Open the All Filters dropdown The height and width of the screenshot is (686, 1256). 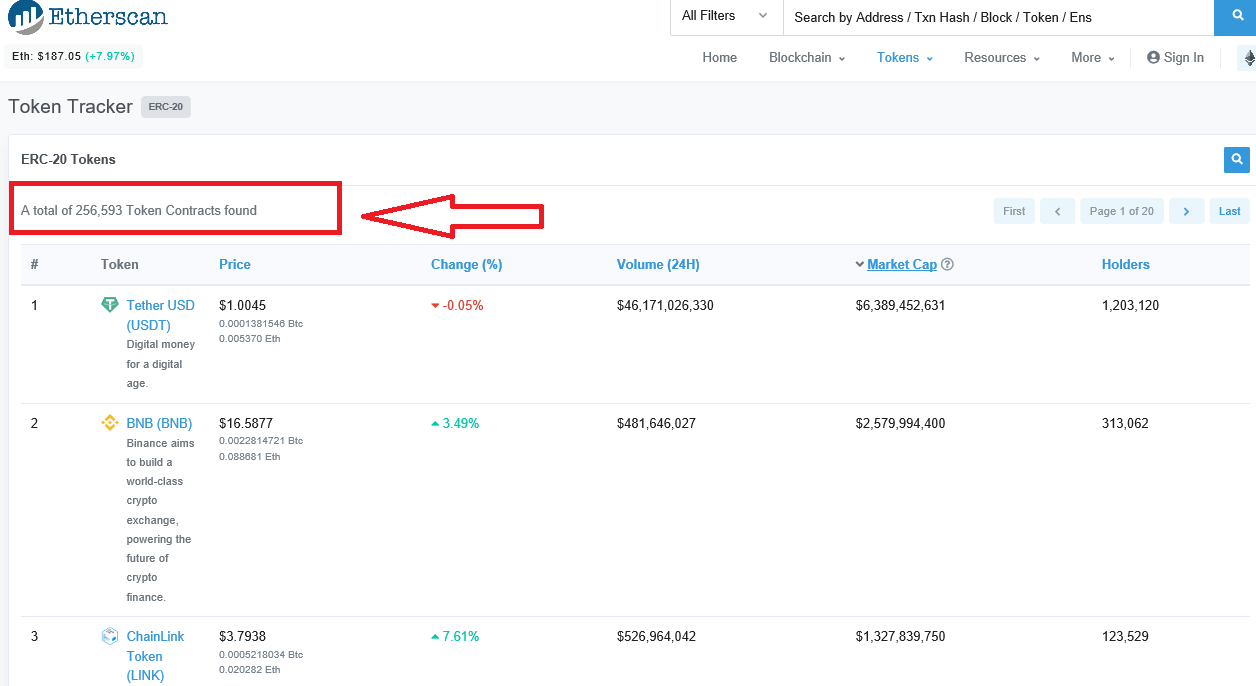(x=725, y=16)
